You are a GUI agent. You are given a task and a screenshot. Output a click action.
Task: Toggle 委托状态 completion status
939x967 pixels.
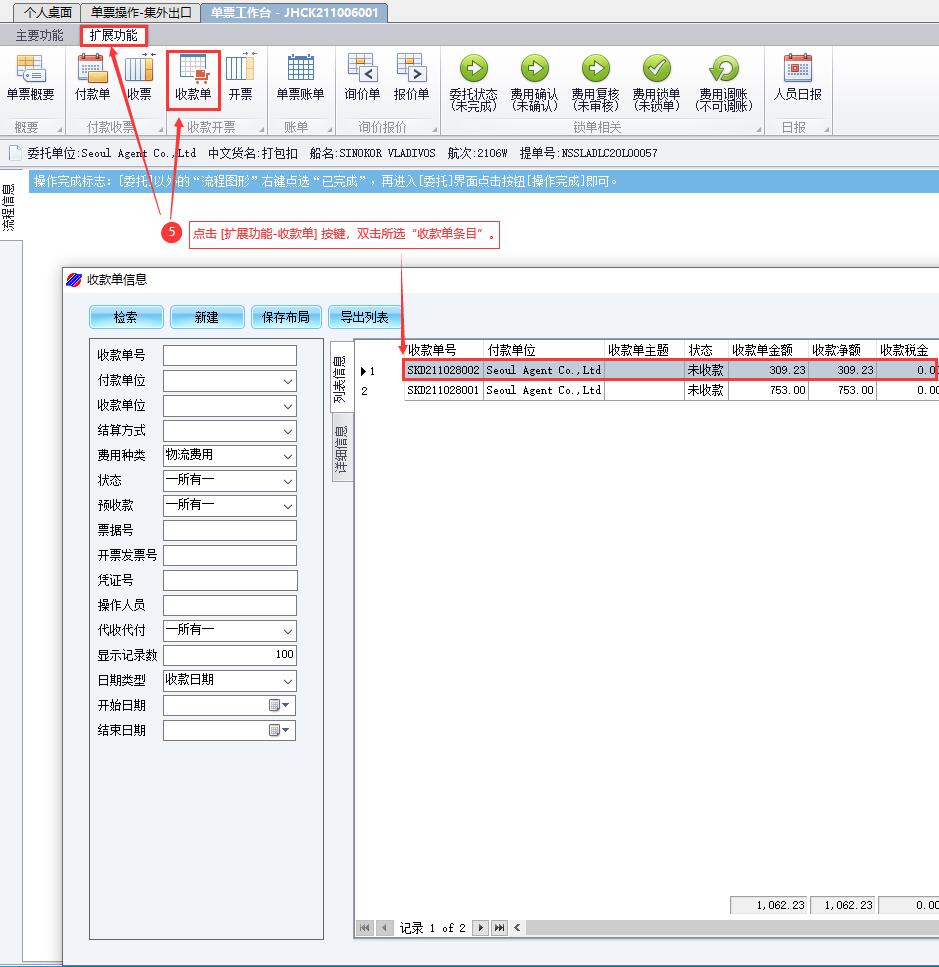point(473,81)
